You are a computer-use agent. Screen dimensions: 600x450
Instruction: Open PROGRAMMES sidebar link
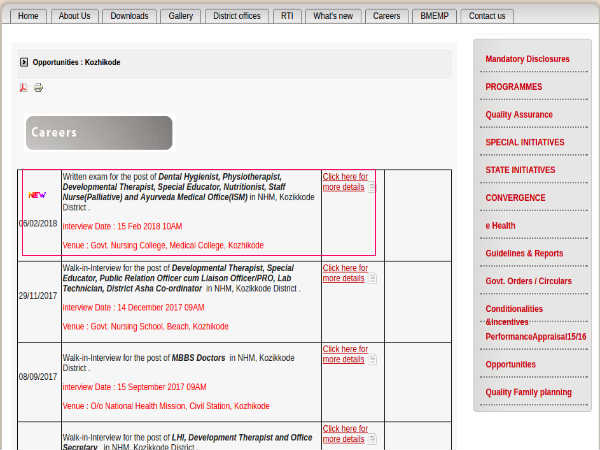(x=514, y=87)
